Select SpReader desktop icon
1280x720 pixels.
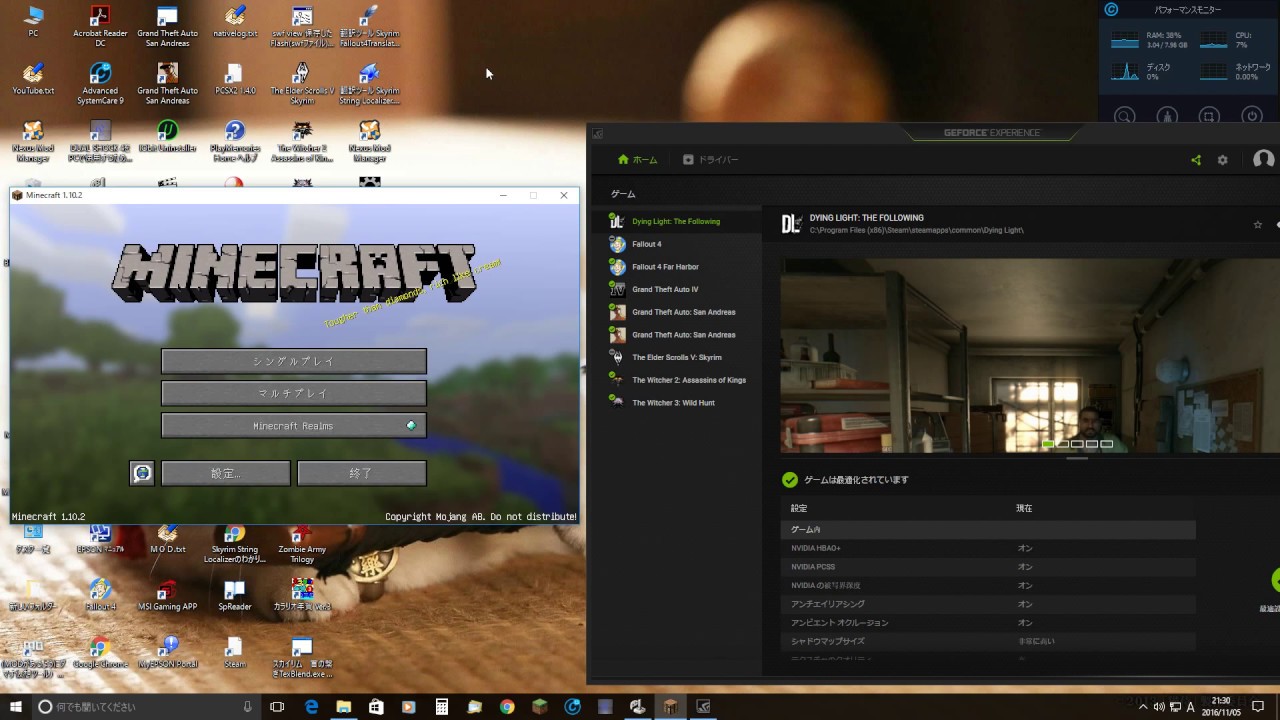click(x=235, y=595)
